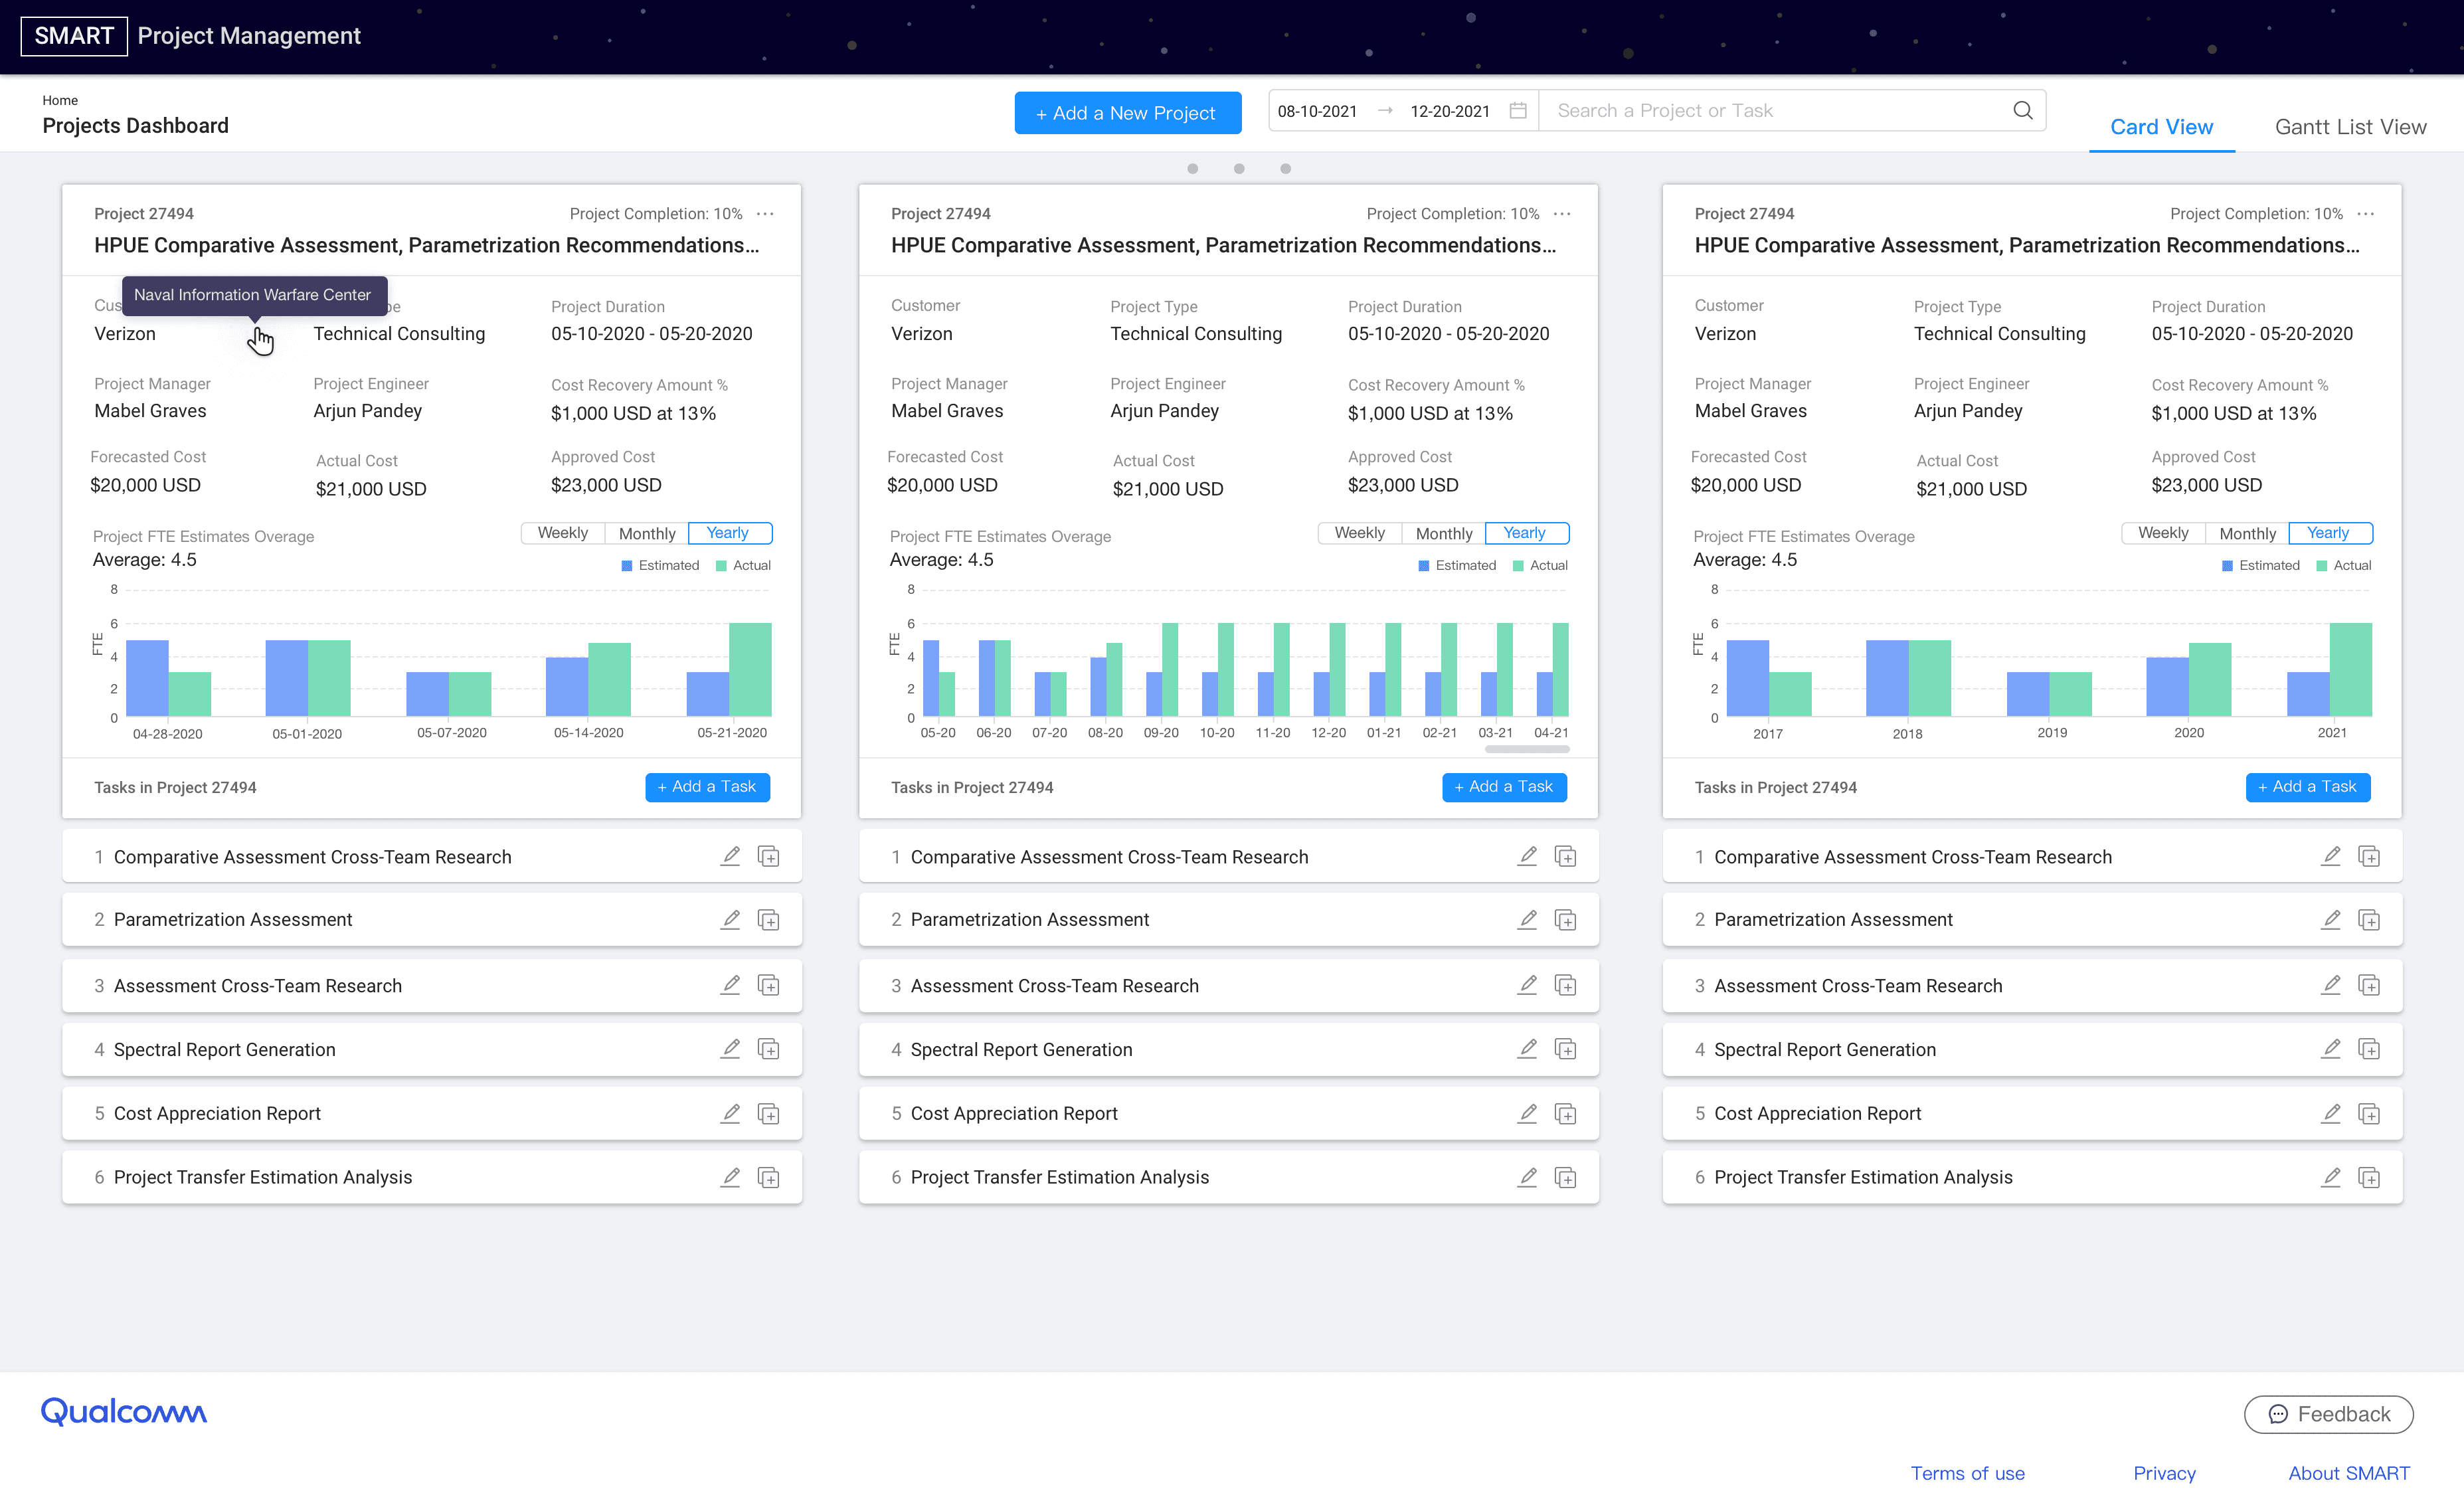Duplicate Comparative Assessment Cross-Team Research in first card
The width and height of the screenshot is (2464, 1505).
coord(768,856)
